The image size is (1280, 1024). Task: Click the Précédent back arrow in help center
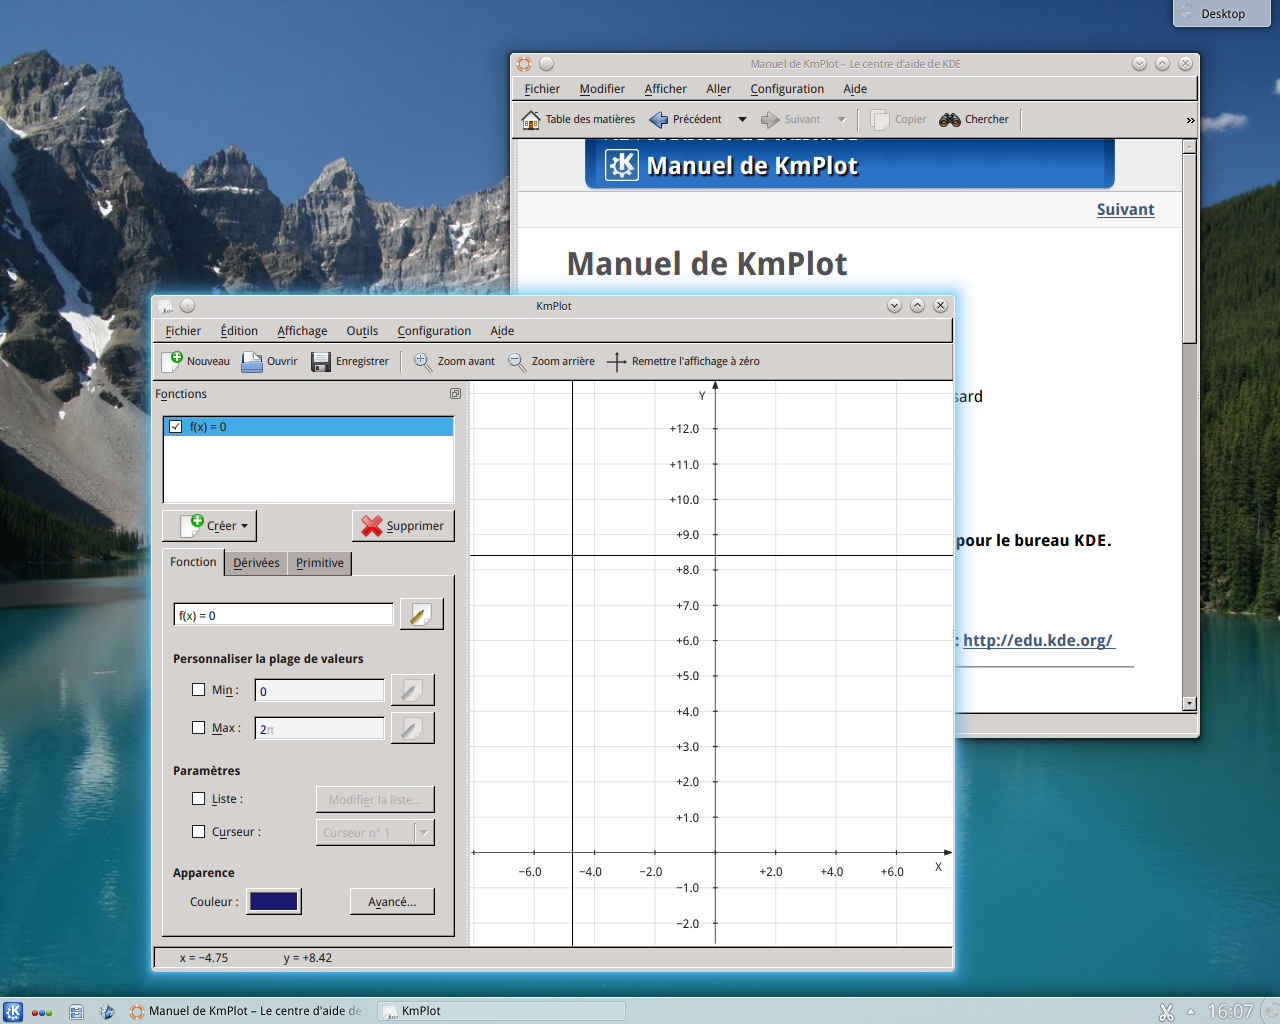click(658, 119)
